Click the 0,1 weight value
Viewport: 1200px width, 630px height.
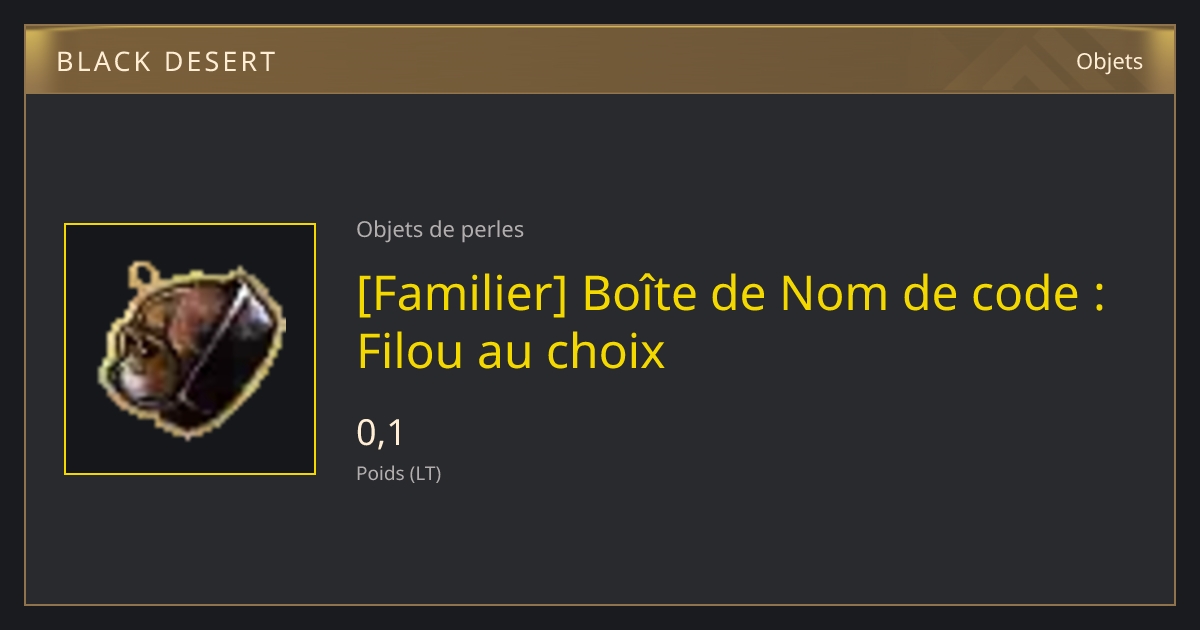(380, 433)
